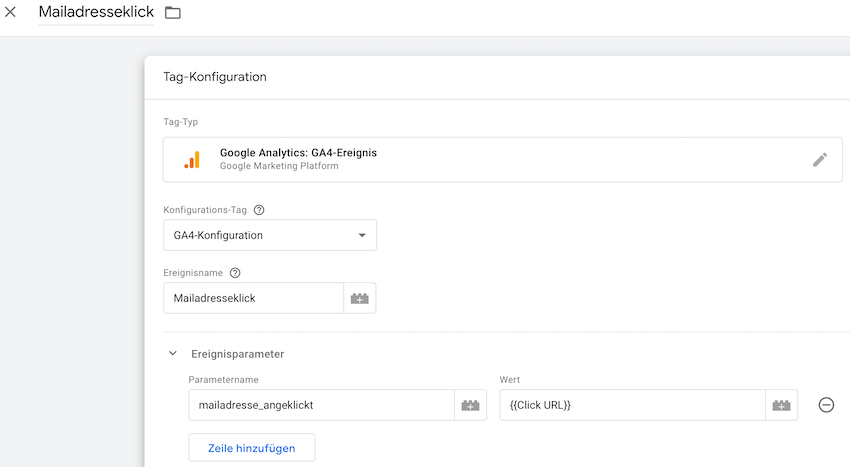Open variable picker beside the Parametername field

[x=470, y=405]
